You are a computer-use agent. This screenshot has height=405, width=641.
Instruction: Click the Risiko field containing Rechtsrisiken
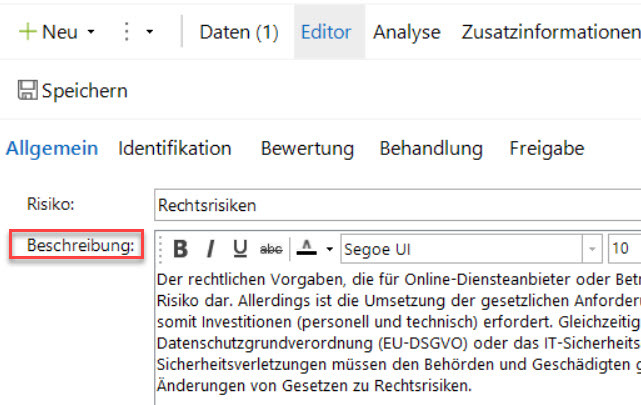coord(397,205)
